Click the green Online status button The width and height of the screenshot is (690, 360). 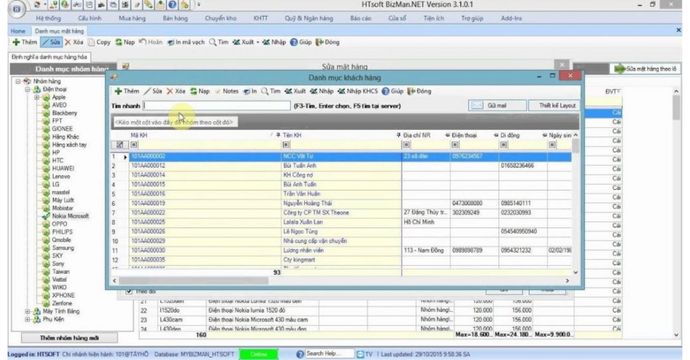pyautogui.click(x=258, y=354)
